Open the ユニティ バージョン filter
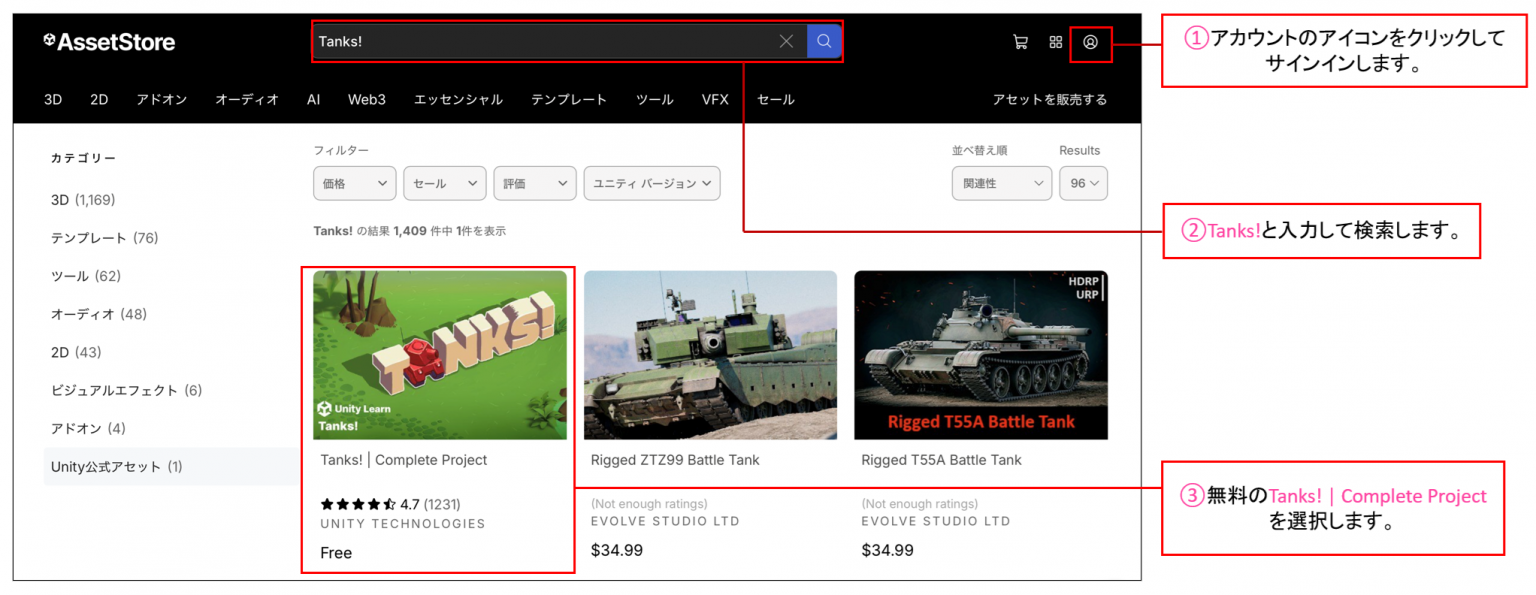Screen dimensions: 1536x595 pyautogui.click(x=652, y=183)
